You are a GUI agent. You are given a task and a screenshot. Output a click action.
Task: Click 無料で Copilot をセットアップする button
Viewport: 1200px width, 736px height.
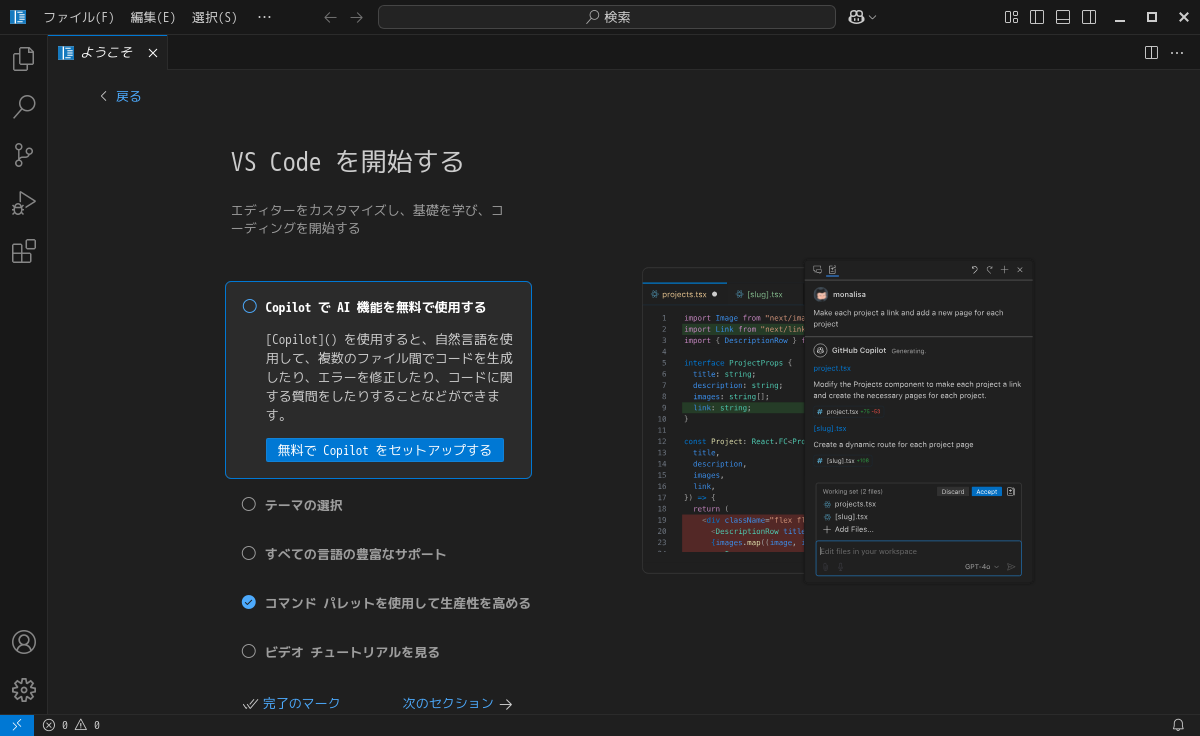pyautogui.click(x=384, y=450)
